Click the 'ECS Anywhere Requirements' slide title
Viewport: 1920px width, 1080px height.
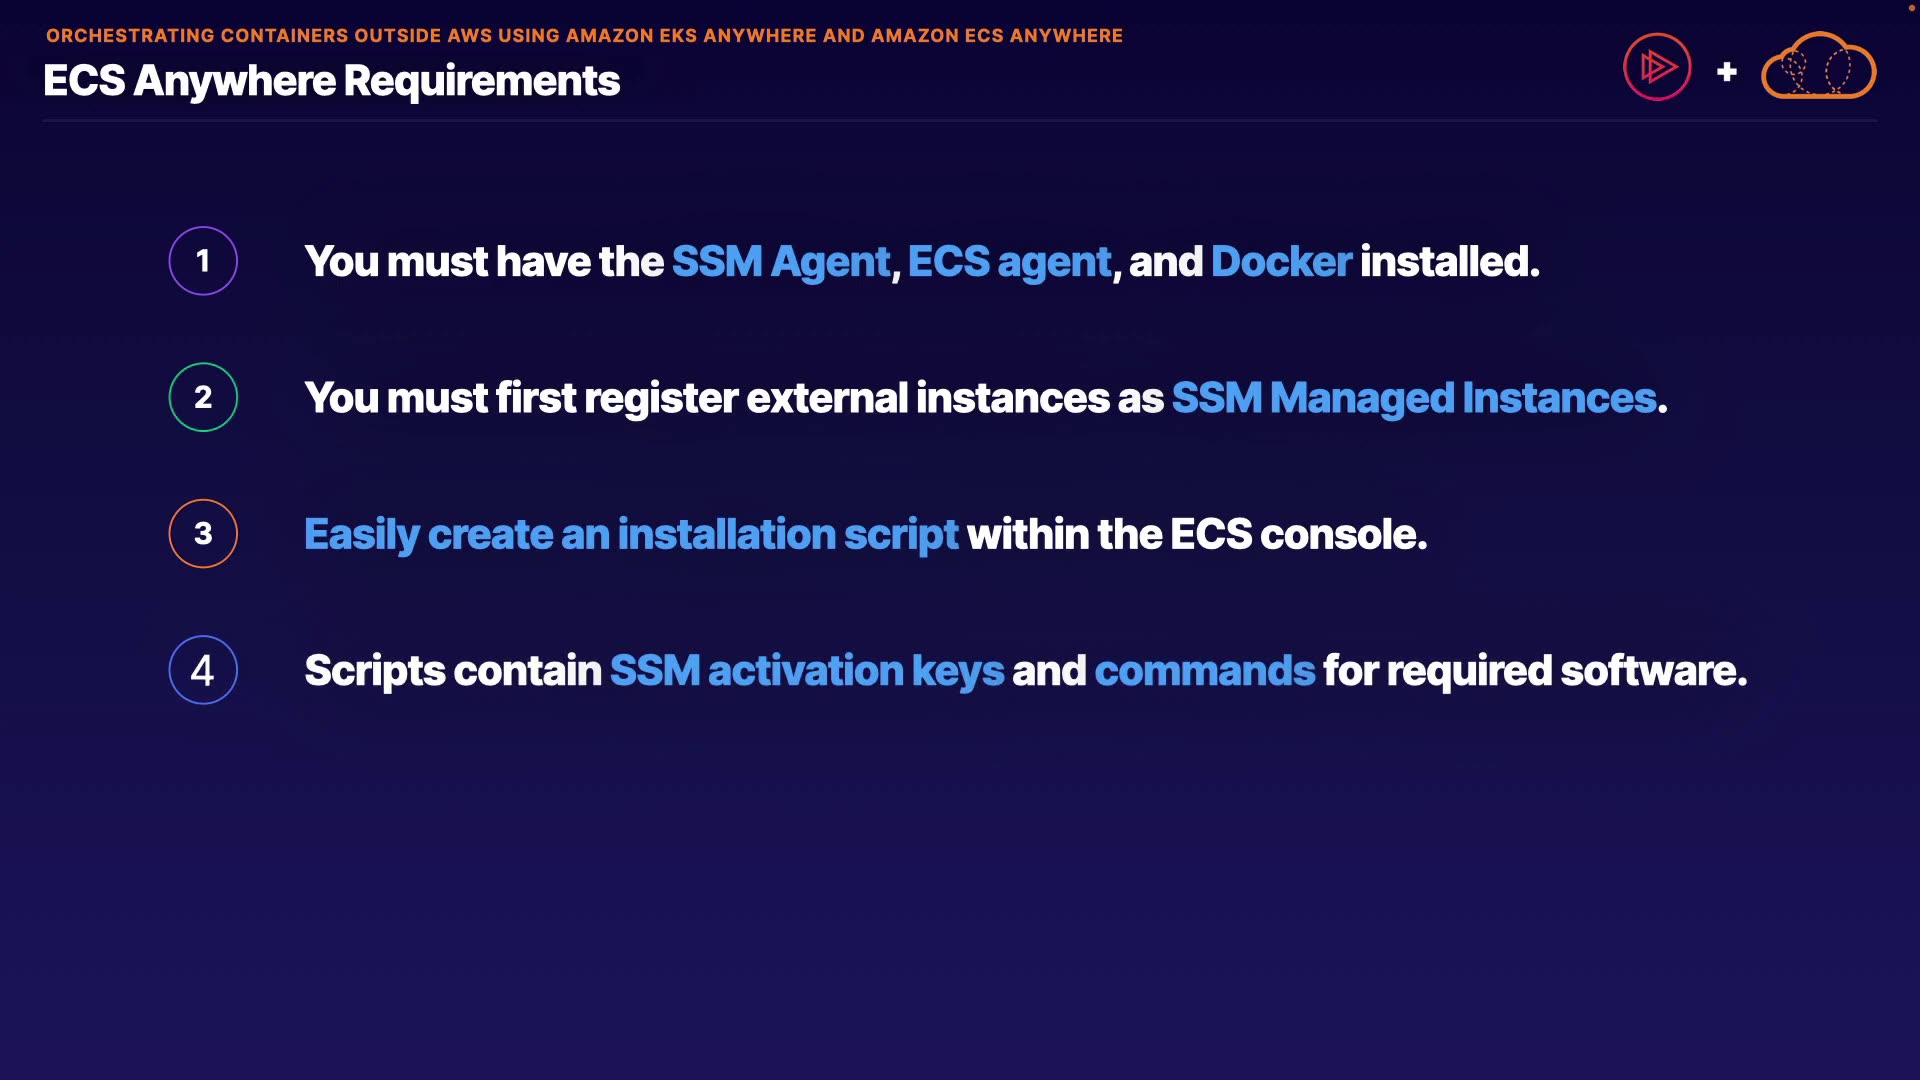pyautogui.click(x=331, y=81)
